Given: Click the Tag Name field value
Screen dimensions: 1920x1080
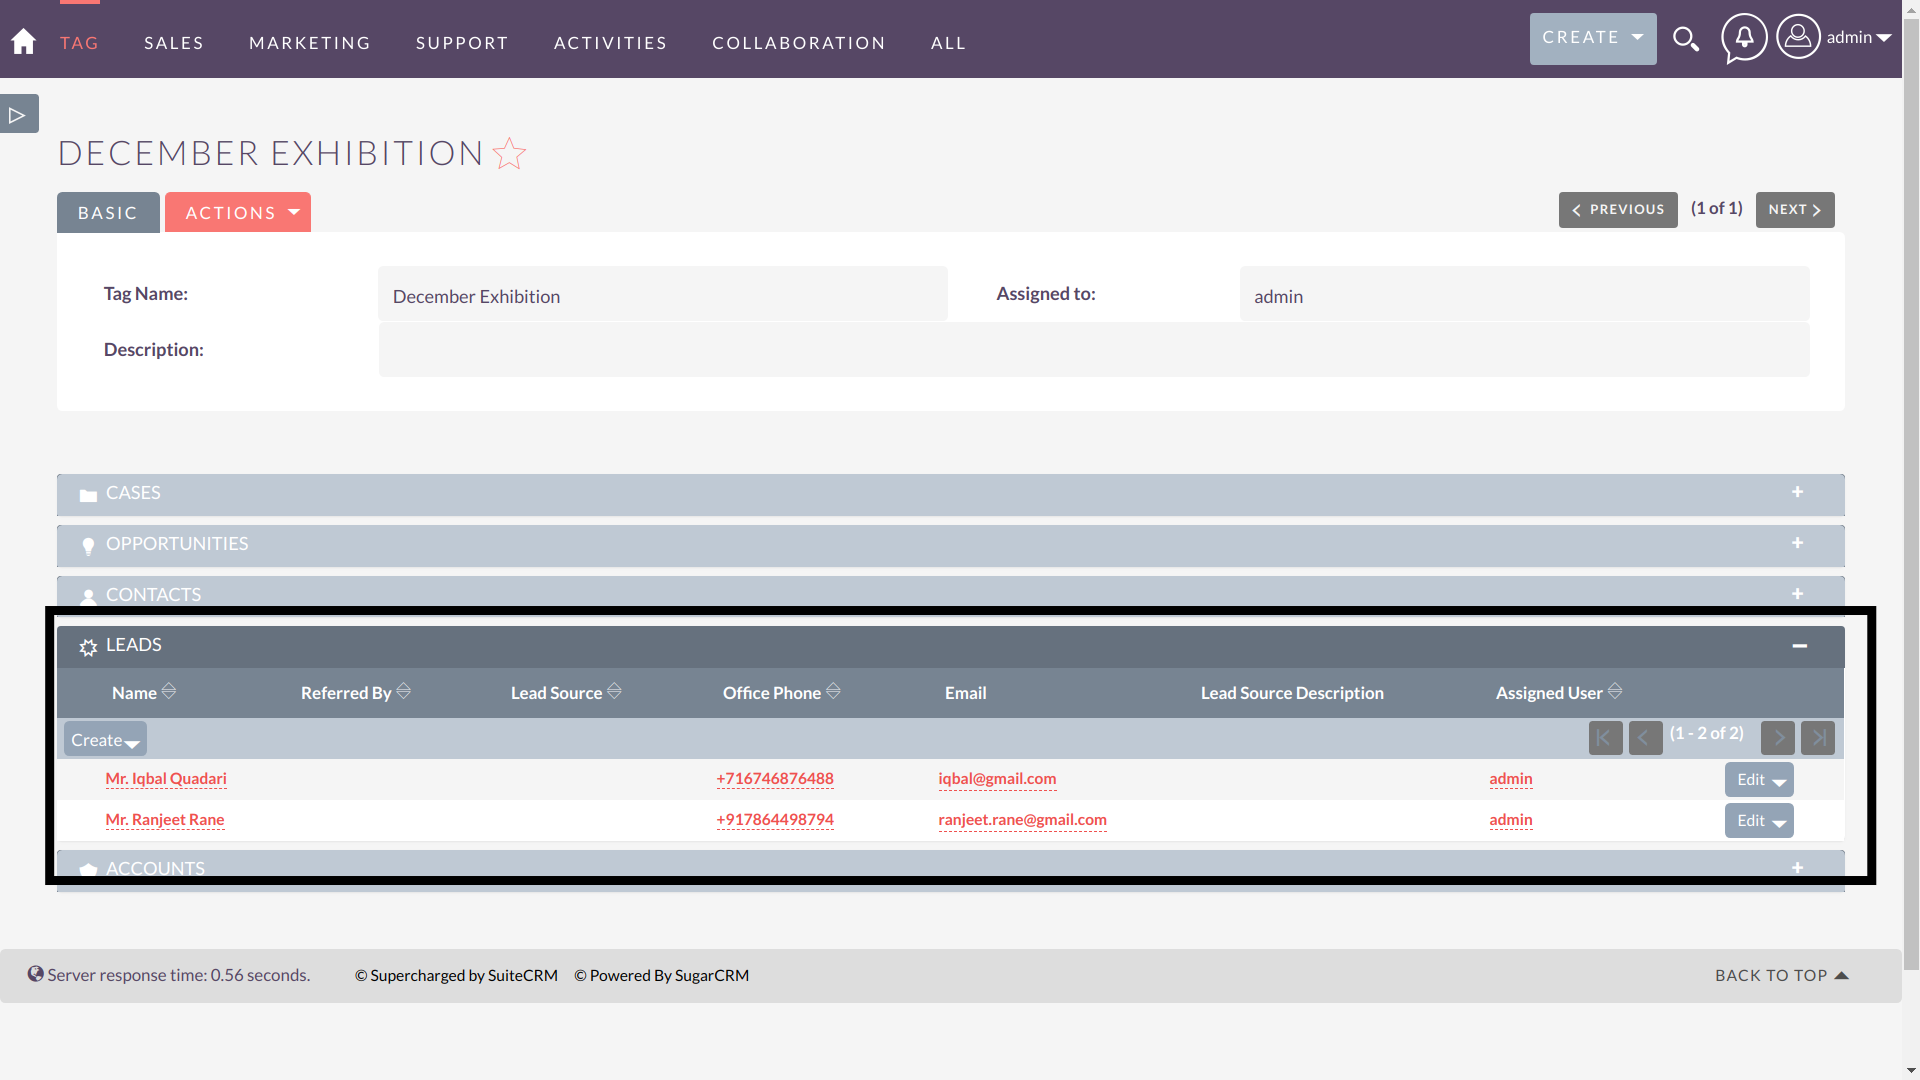Looking at the screenshot, I should [x=663, y=294].
